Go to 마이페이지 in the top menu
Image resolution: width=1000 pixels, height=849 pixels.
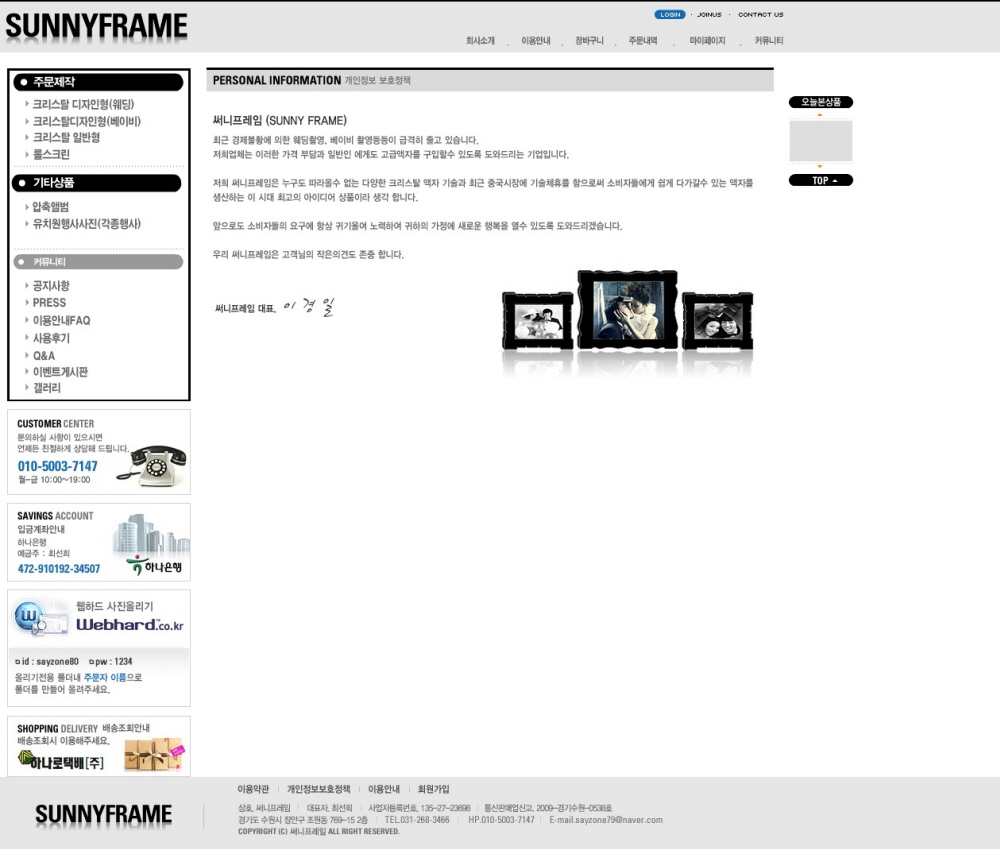point(707,41)
